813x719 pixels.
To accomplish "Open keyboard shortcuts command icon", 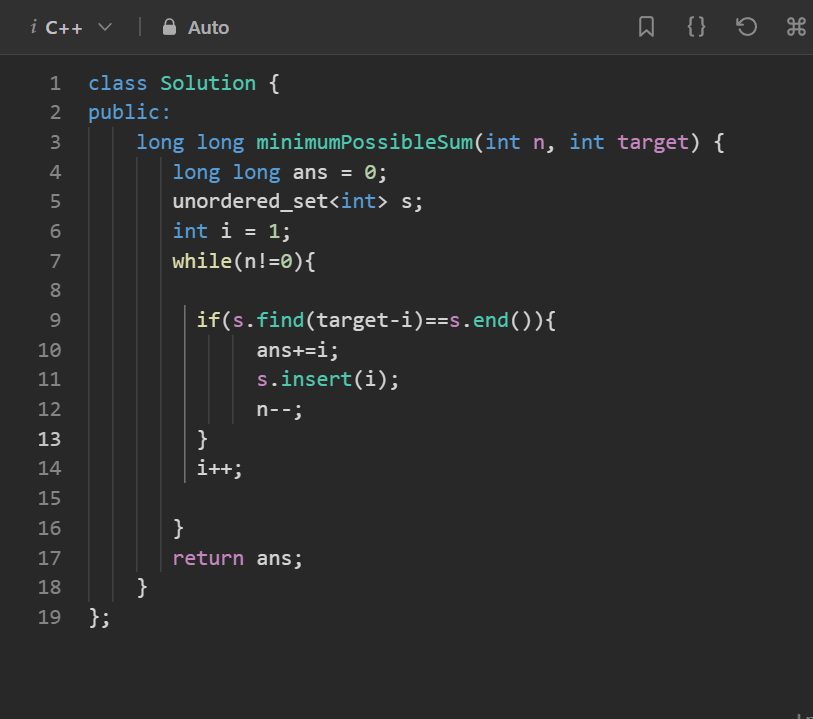I will [796, 27].
